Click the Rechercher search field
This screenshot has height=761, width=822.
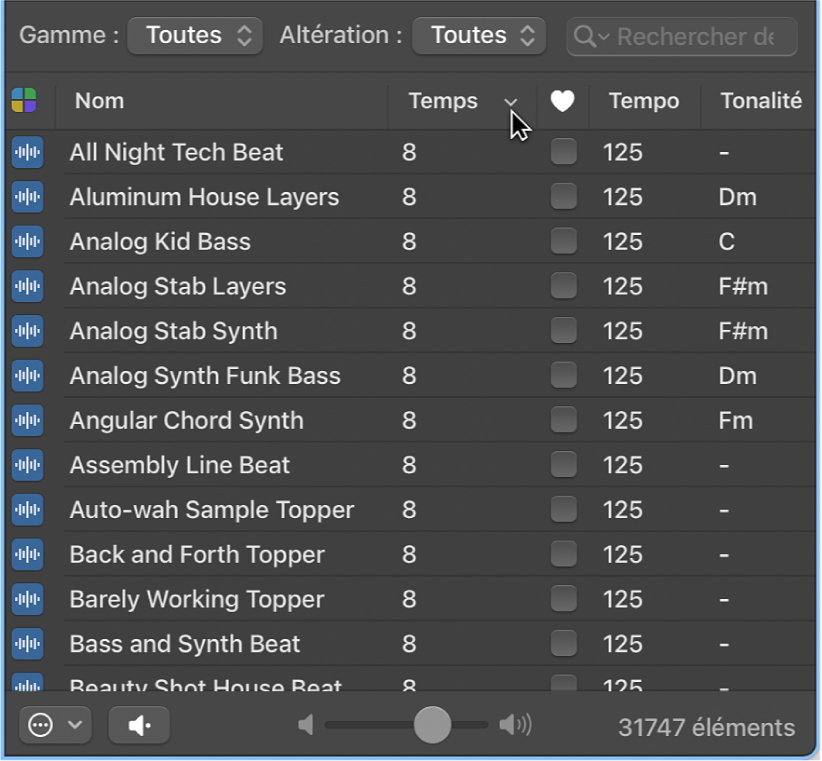(x=693, y=37)
